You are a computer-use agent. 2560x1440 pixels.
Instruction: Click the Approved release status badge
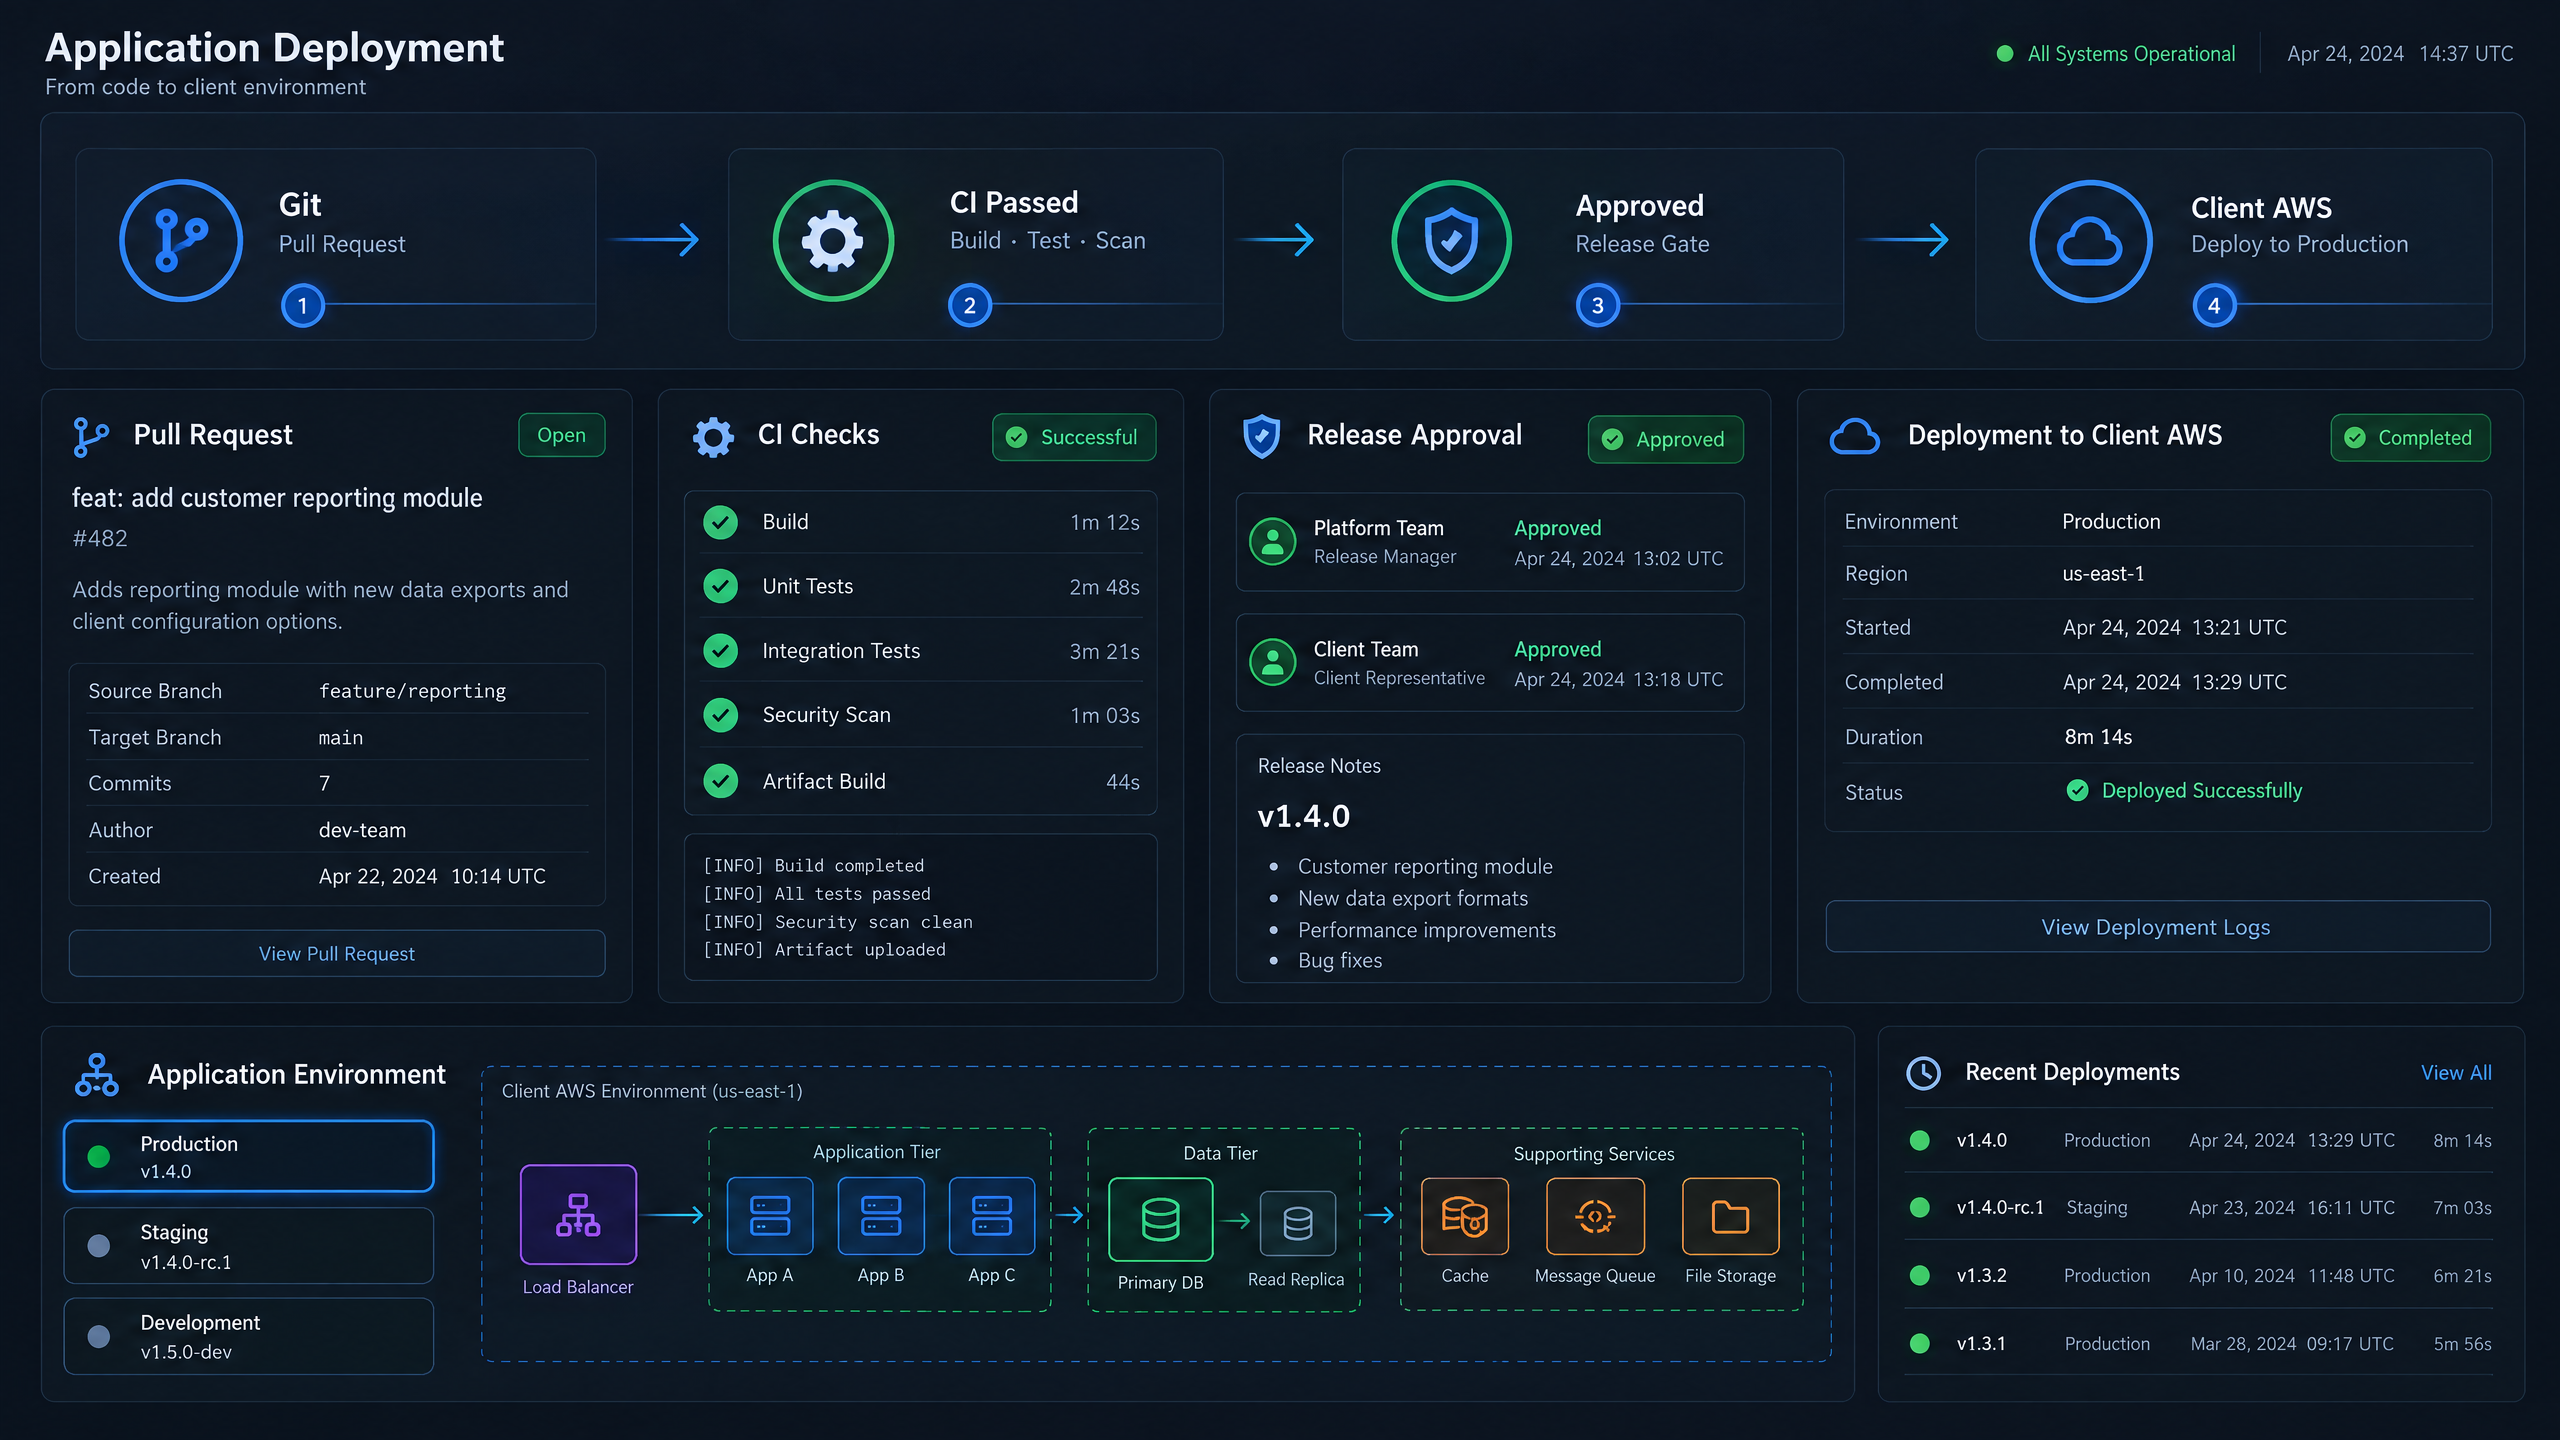click(x=1665, y=439)
